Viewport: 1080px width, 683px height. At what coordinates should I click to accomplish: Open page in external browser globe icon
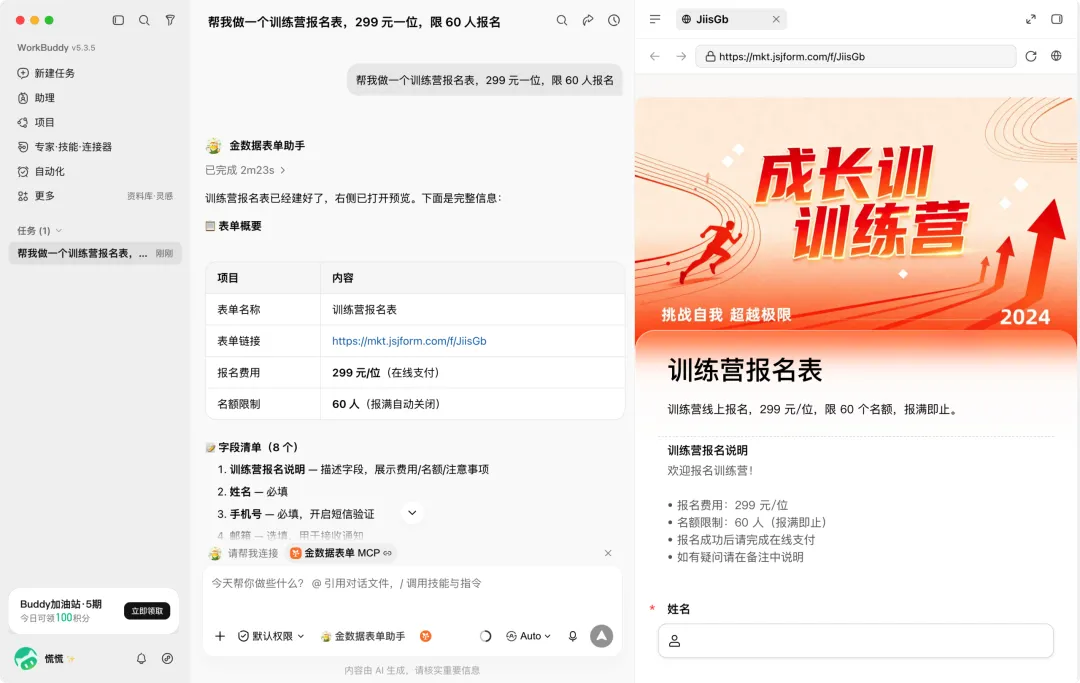pyautogui.click(x=1057, y=56)
